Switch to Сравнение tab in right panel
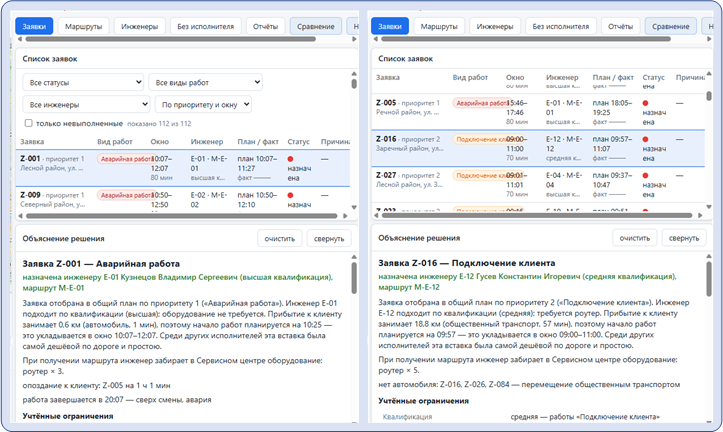Viewport: 723px width, 432px height. [x=670, y=26]
